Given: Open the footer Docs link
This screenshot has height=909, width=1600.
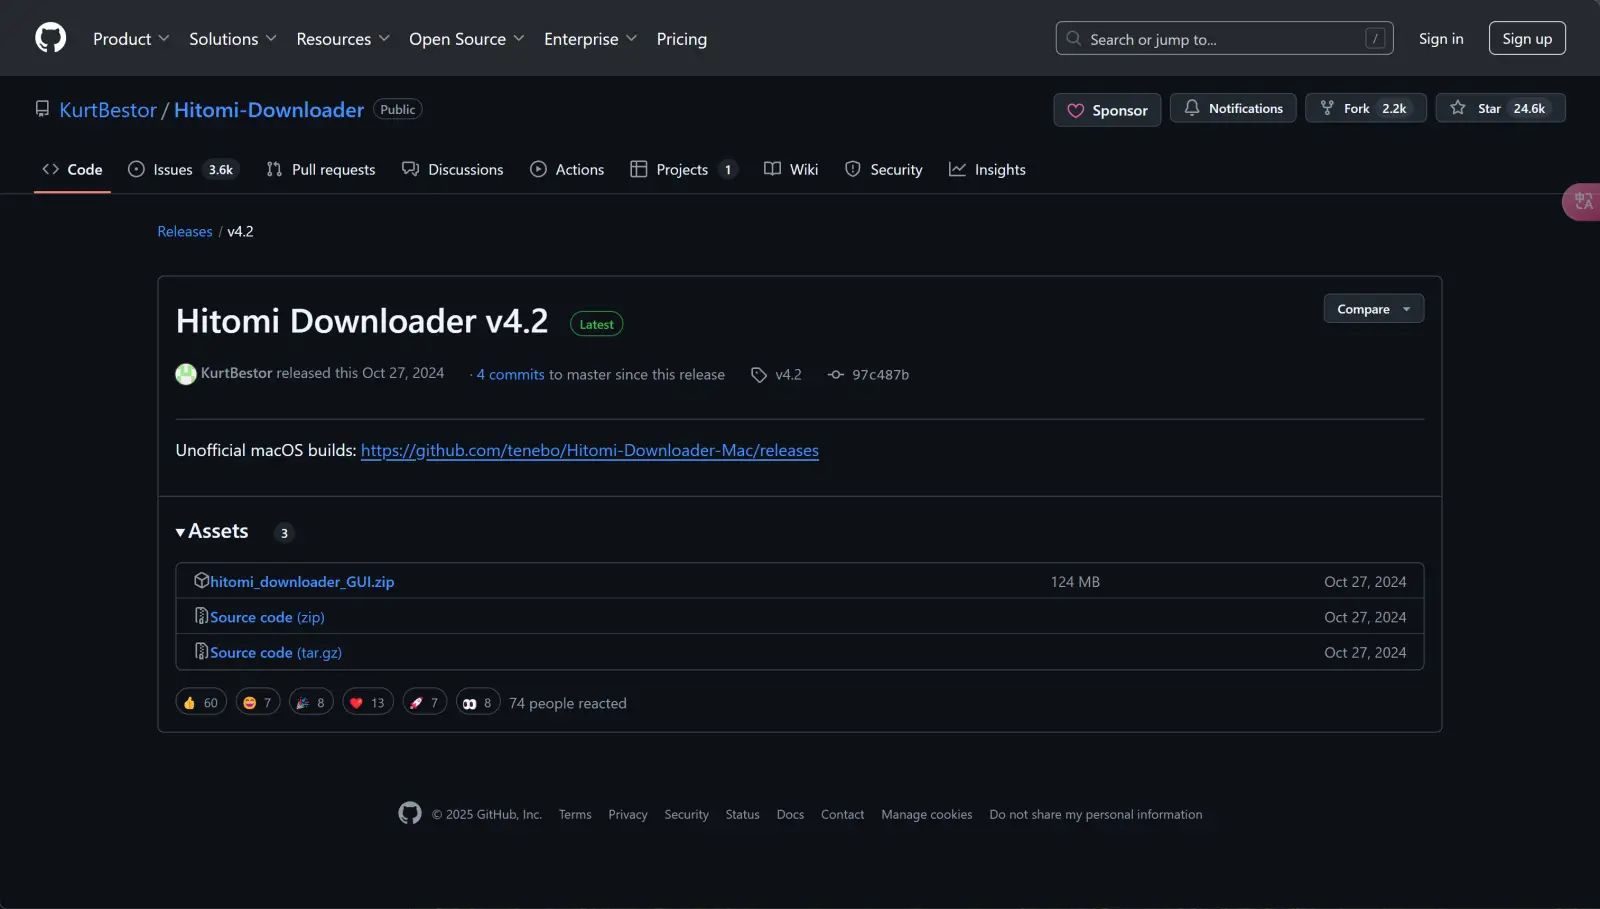Looking at the screenshot, I should (790, 814).
